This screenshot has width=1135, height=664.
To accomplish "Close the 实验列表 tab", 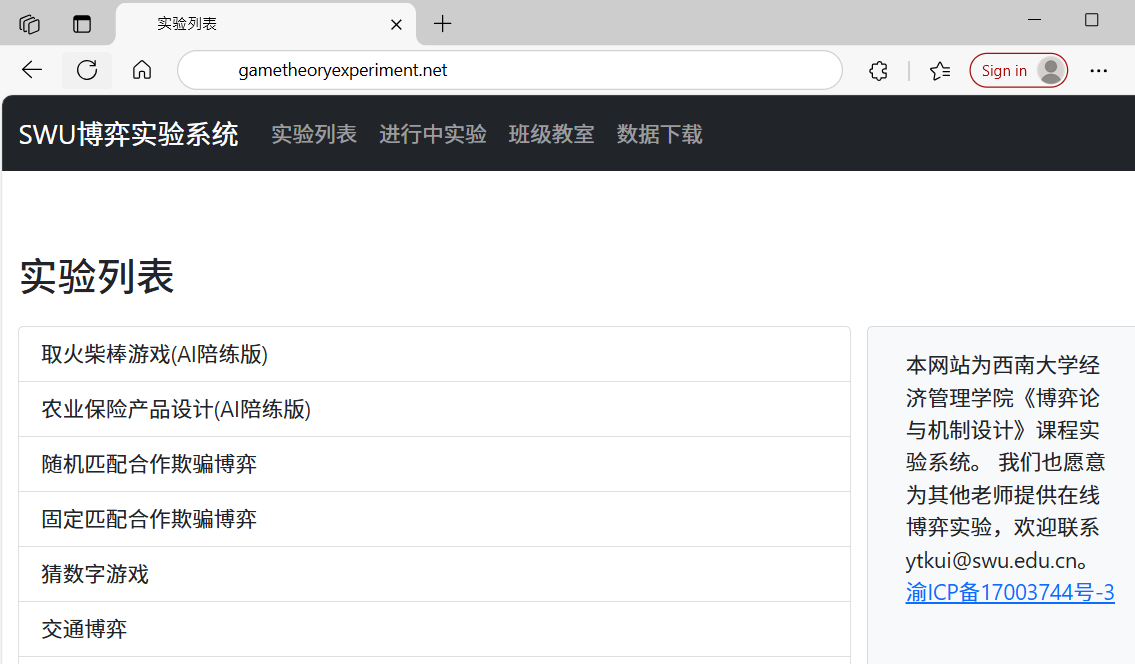I will tap(396, 24).
